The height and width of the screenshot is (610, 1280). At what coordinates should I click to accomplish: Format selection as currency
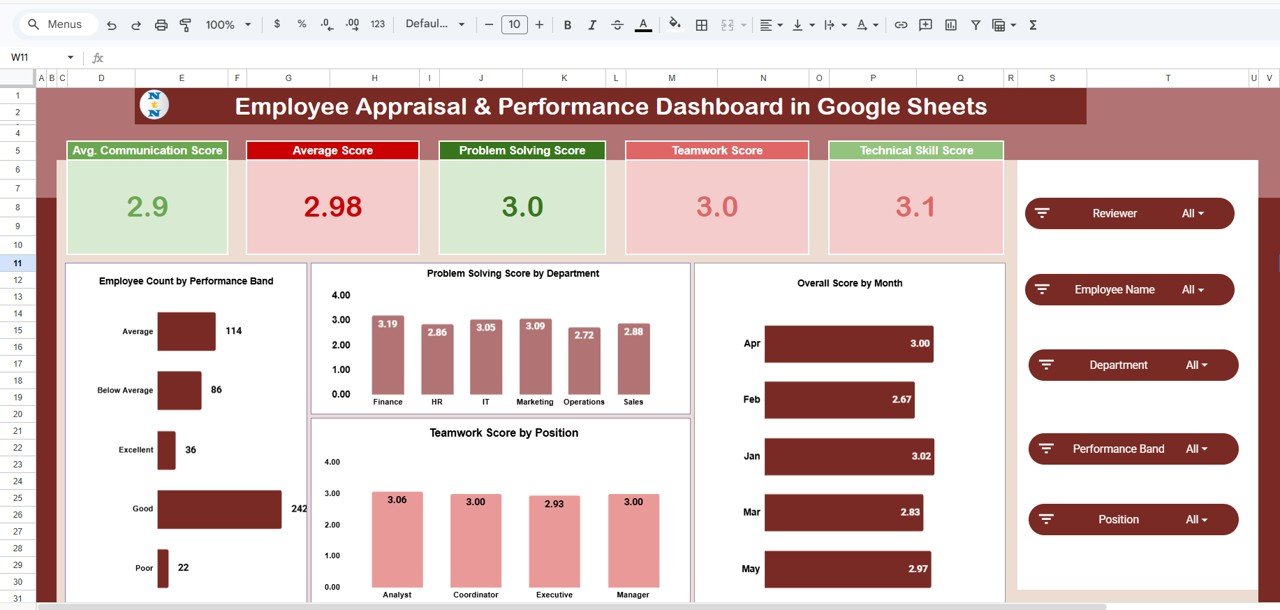coord(277,24)
